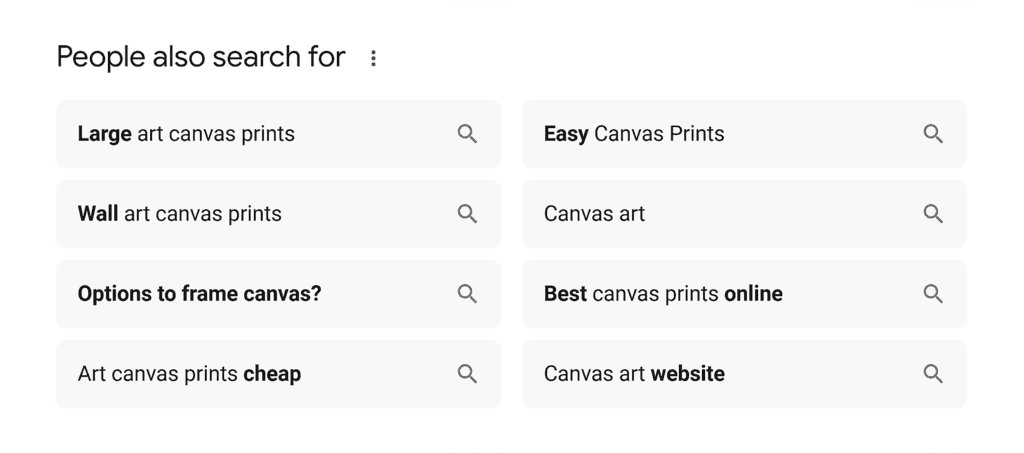Open the Easy Canvas Prints suggestion
Viewport: 1024px width, 453px height.
tap(634, 134)
